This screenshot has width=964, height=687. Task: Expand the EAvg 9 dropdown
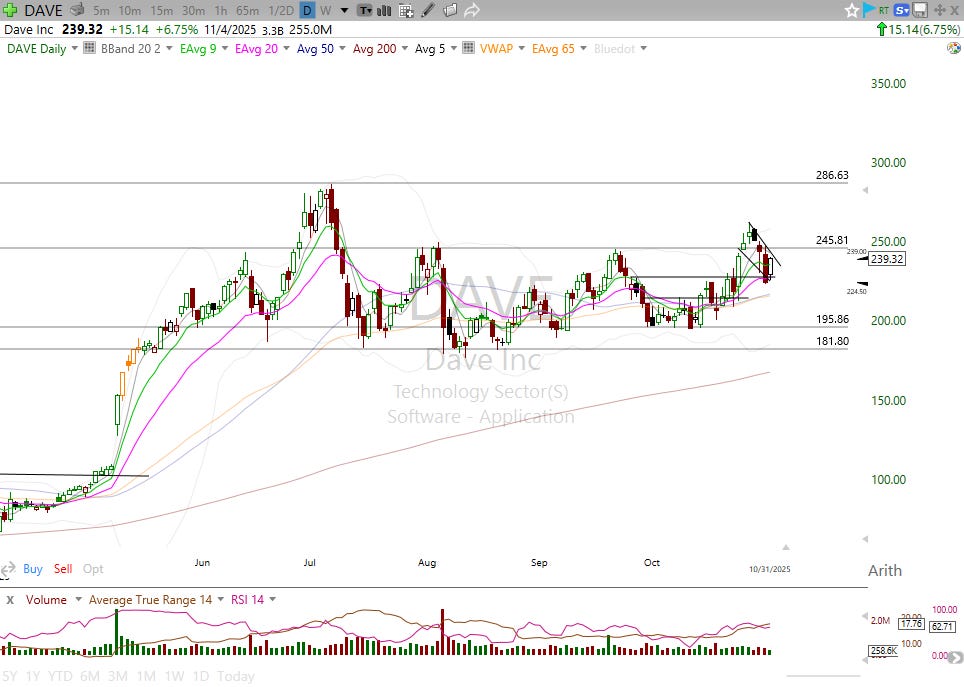(x=224, y=48)
